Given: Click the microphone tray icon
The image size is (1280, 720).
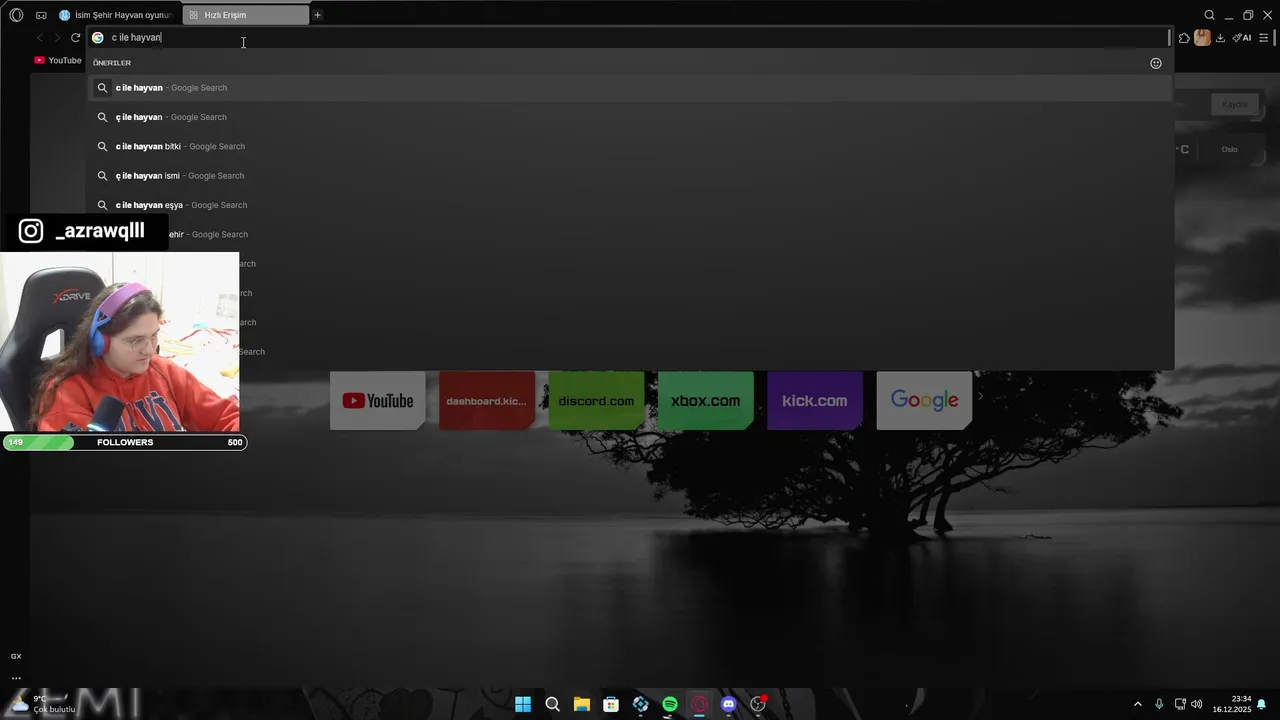Looking at the screenshot, I should (x=1159, y=704).
